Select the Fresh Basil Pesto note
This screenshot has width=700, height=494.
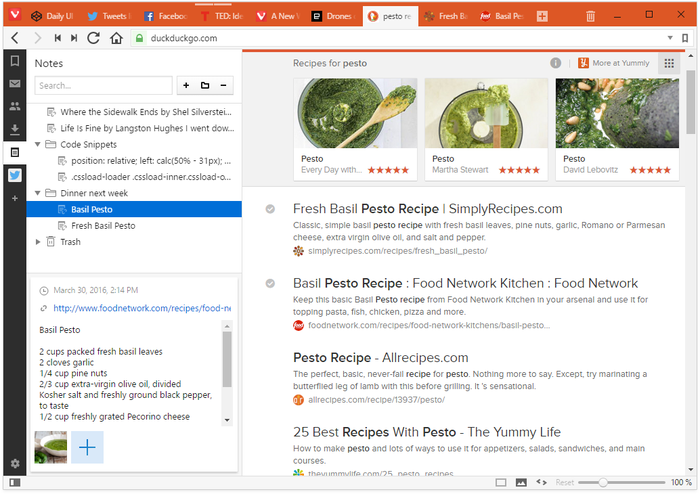click(x=134, y=225)
